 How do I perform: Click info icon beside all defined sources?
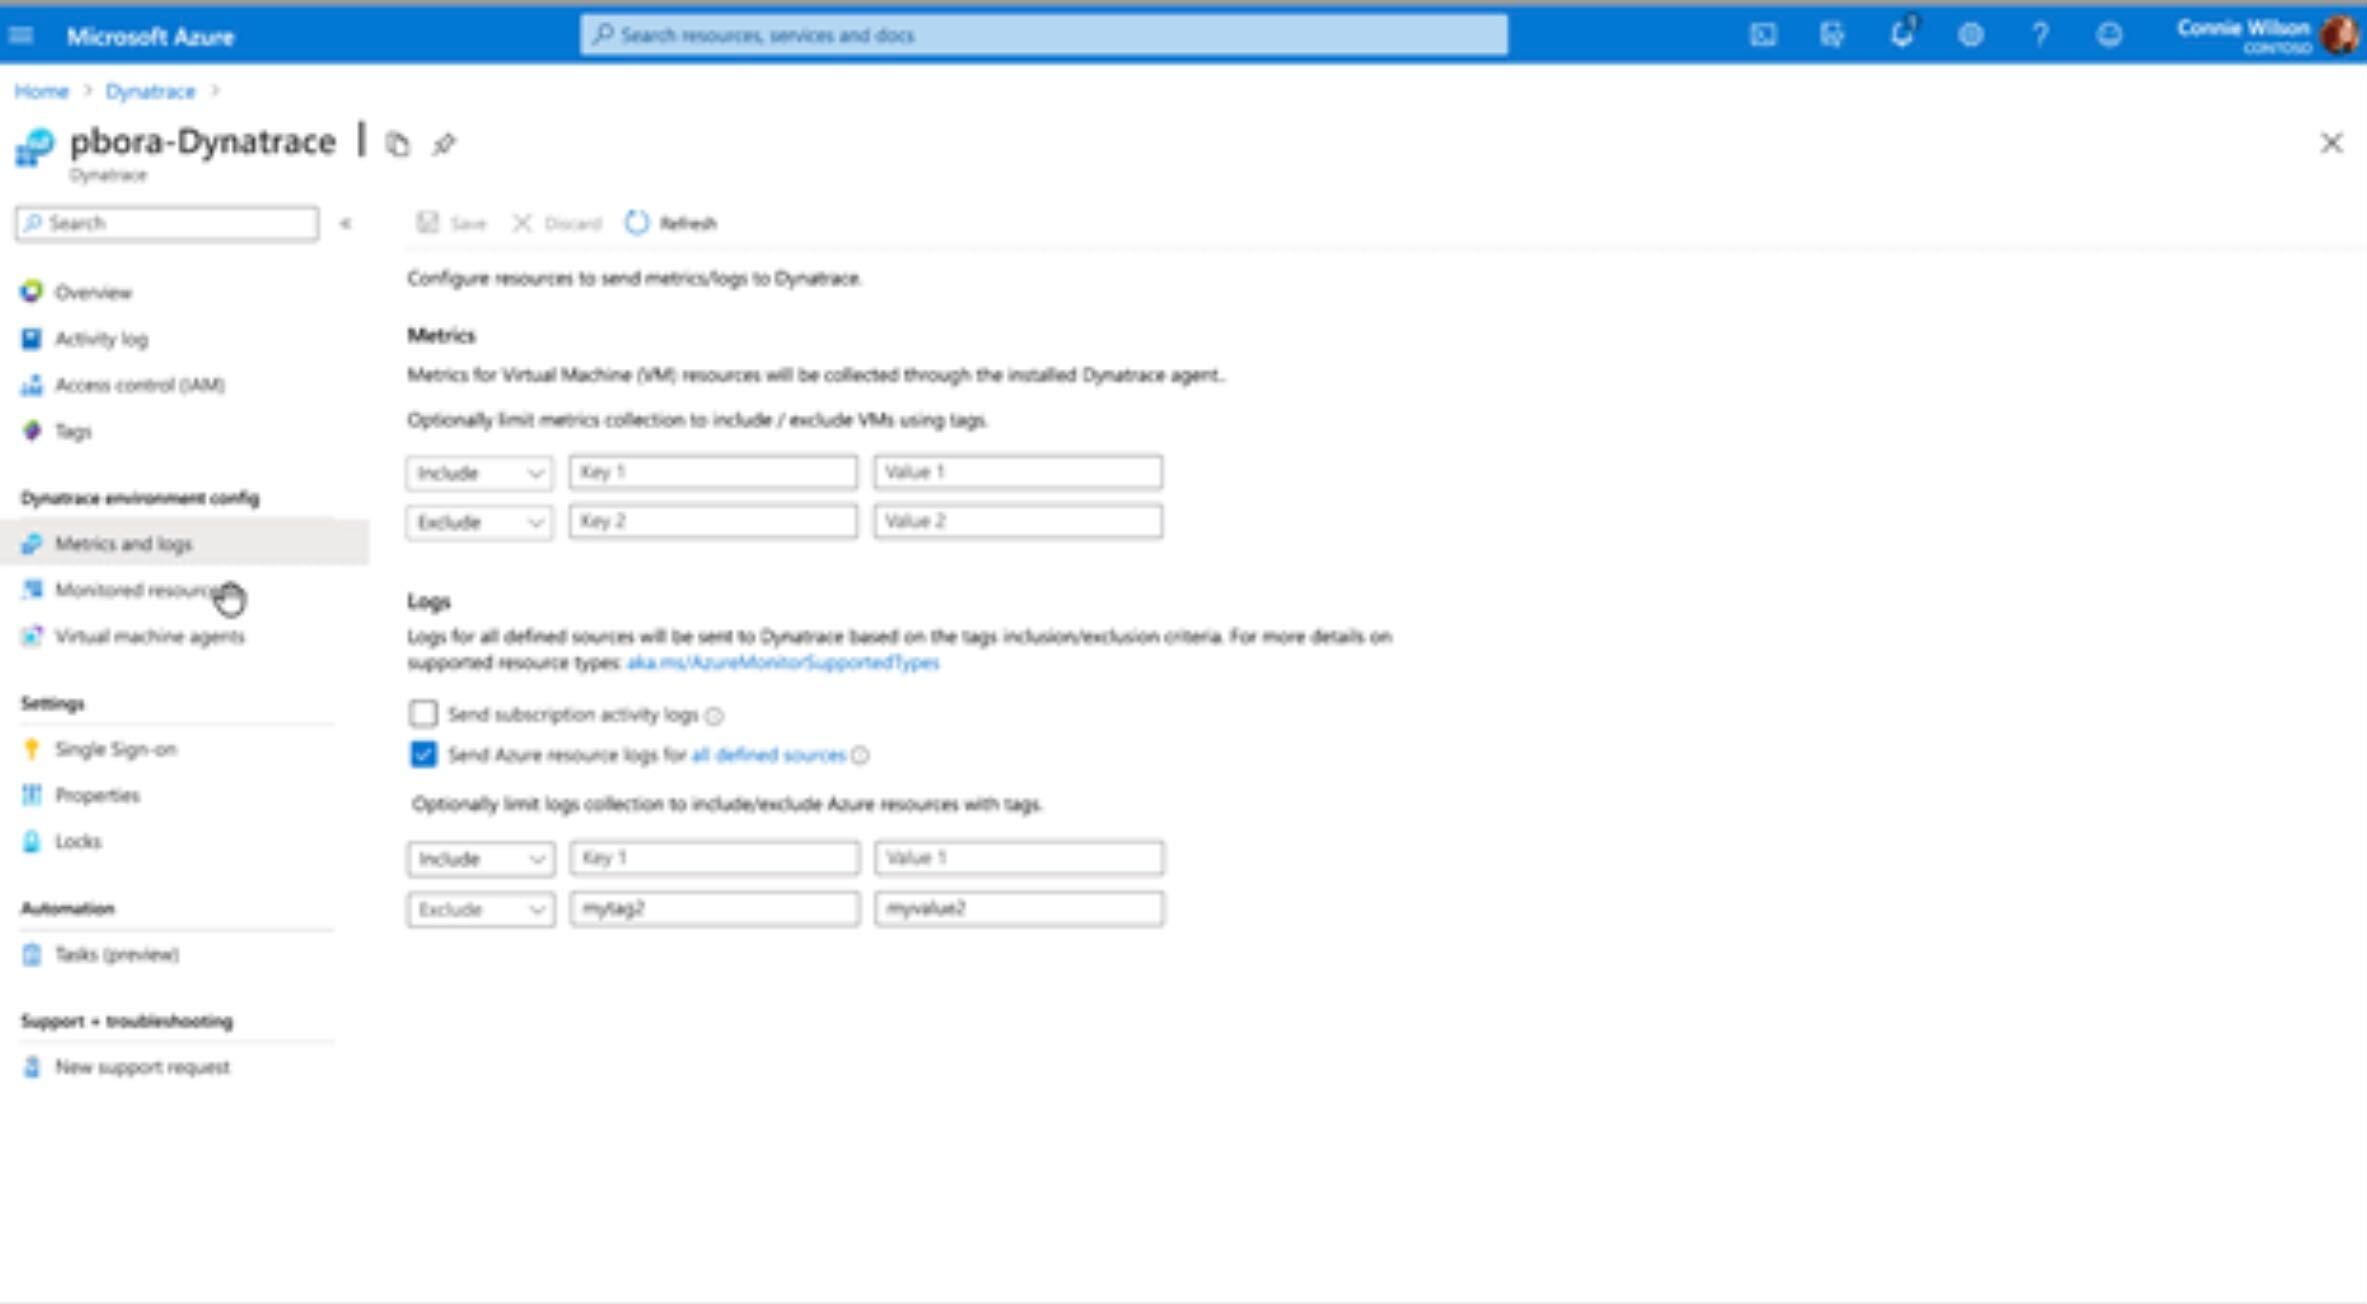860,756
